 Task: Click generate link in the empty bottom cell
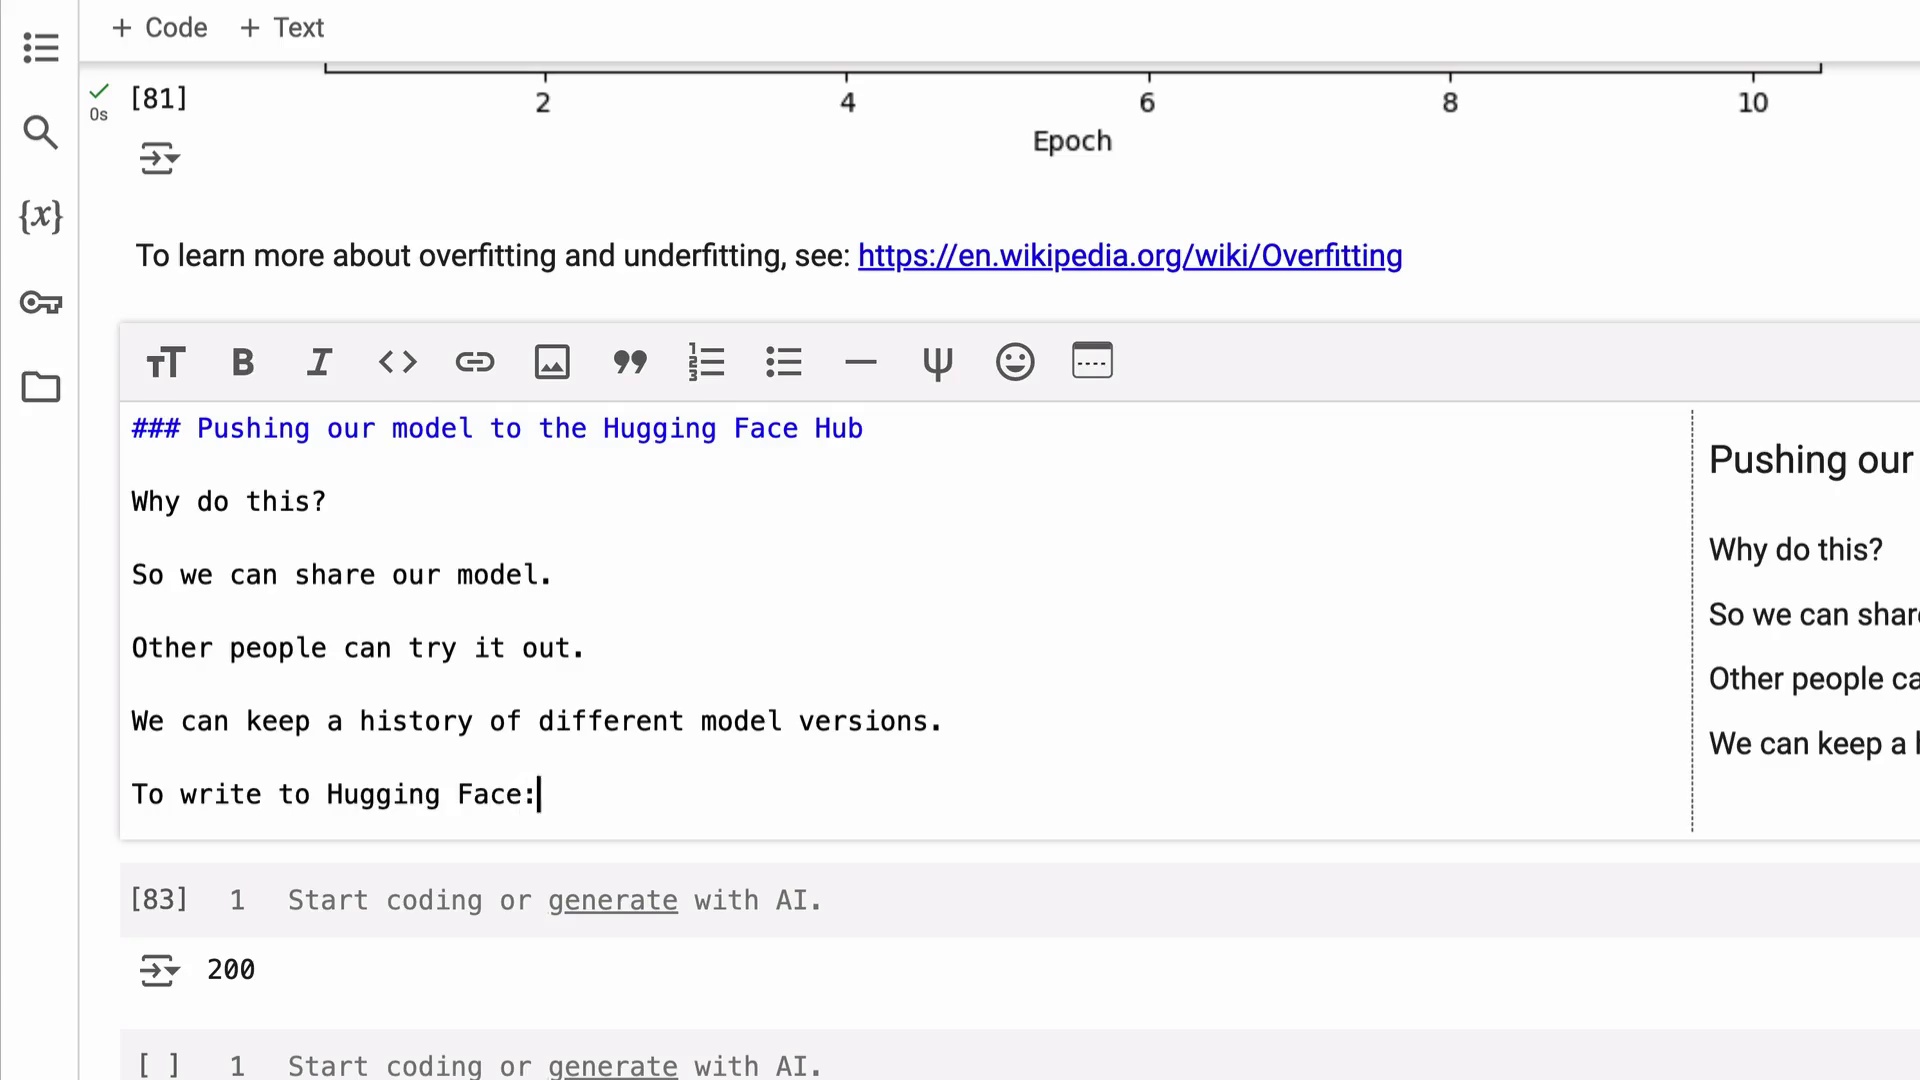click(612, 1066)
